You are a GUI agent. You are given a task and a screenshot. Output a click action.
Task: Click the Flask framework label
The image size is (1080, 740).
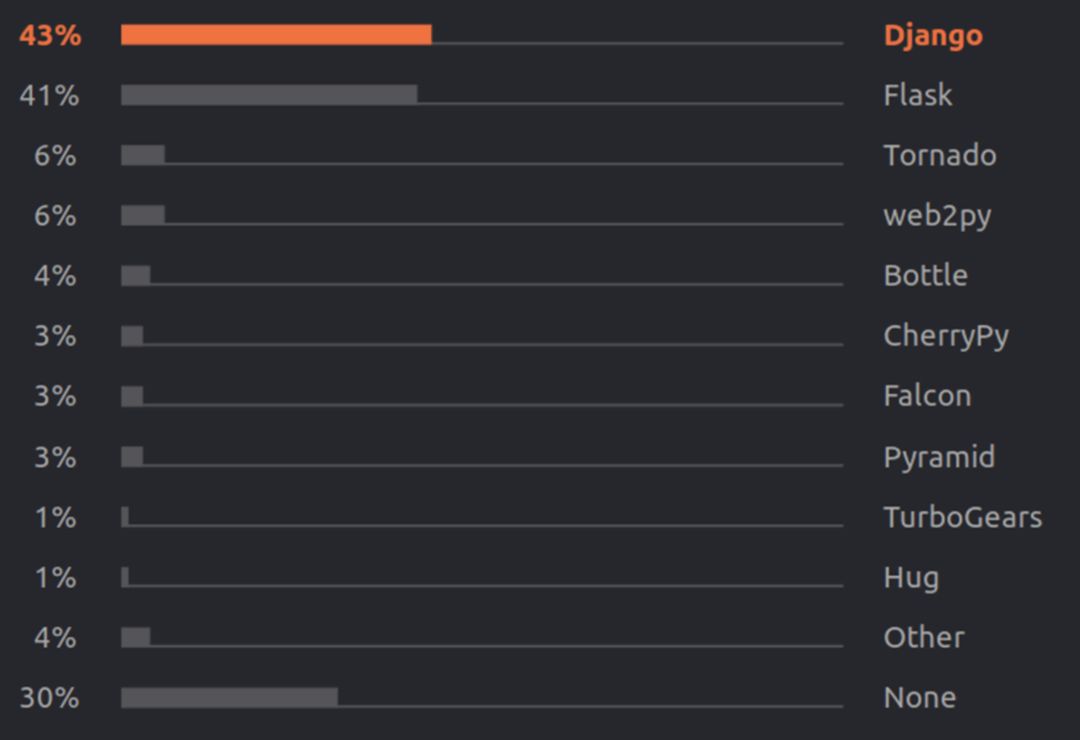[x=917, y=95]
